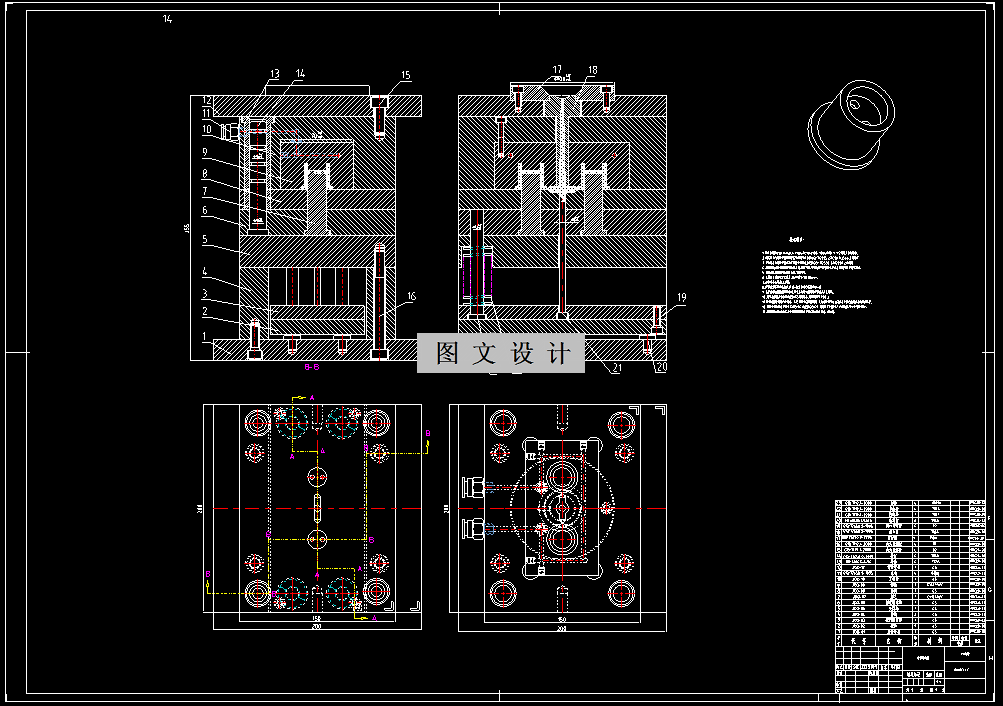Viewport: 1003px width, 706px height.
Task: Click the parts list table
Action: pos(910,573)
